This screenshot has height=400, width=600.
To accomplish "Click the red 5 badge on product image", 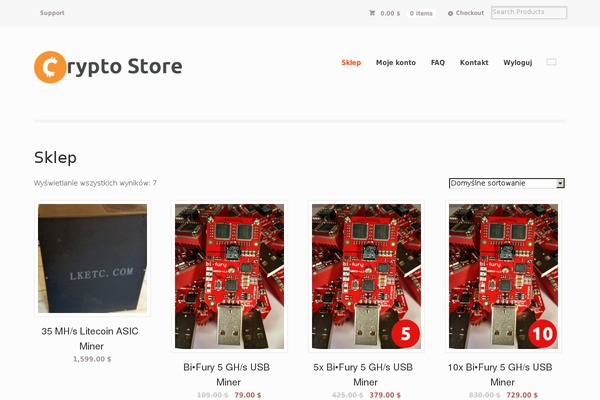I will (x=406, y=334).
